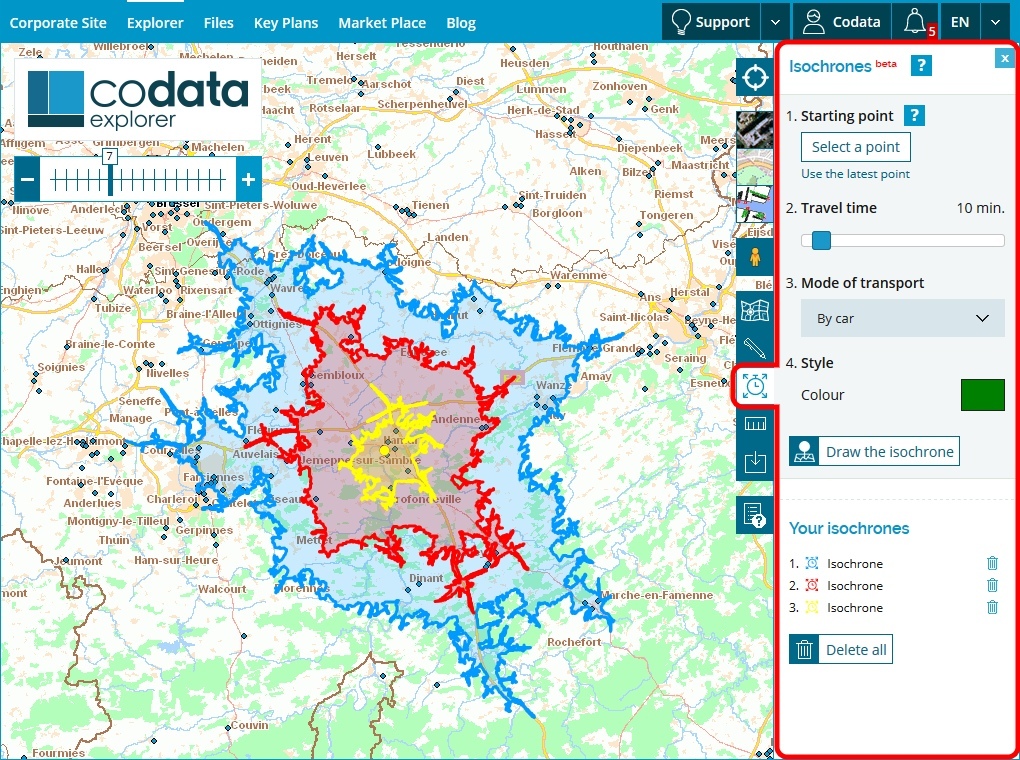Open the download/export tool in the sidebar

click(x=755, y=461)
